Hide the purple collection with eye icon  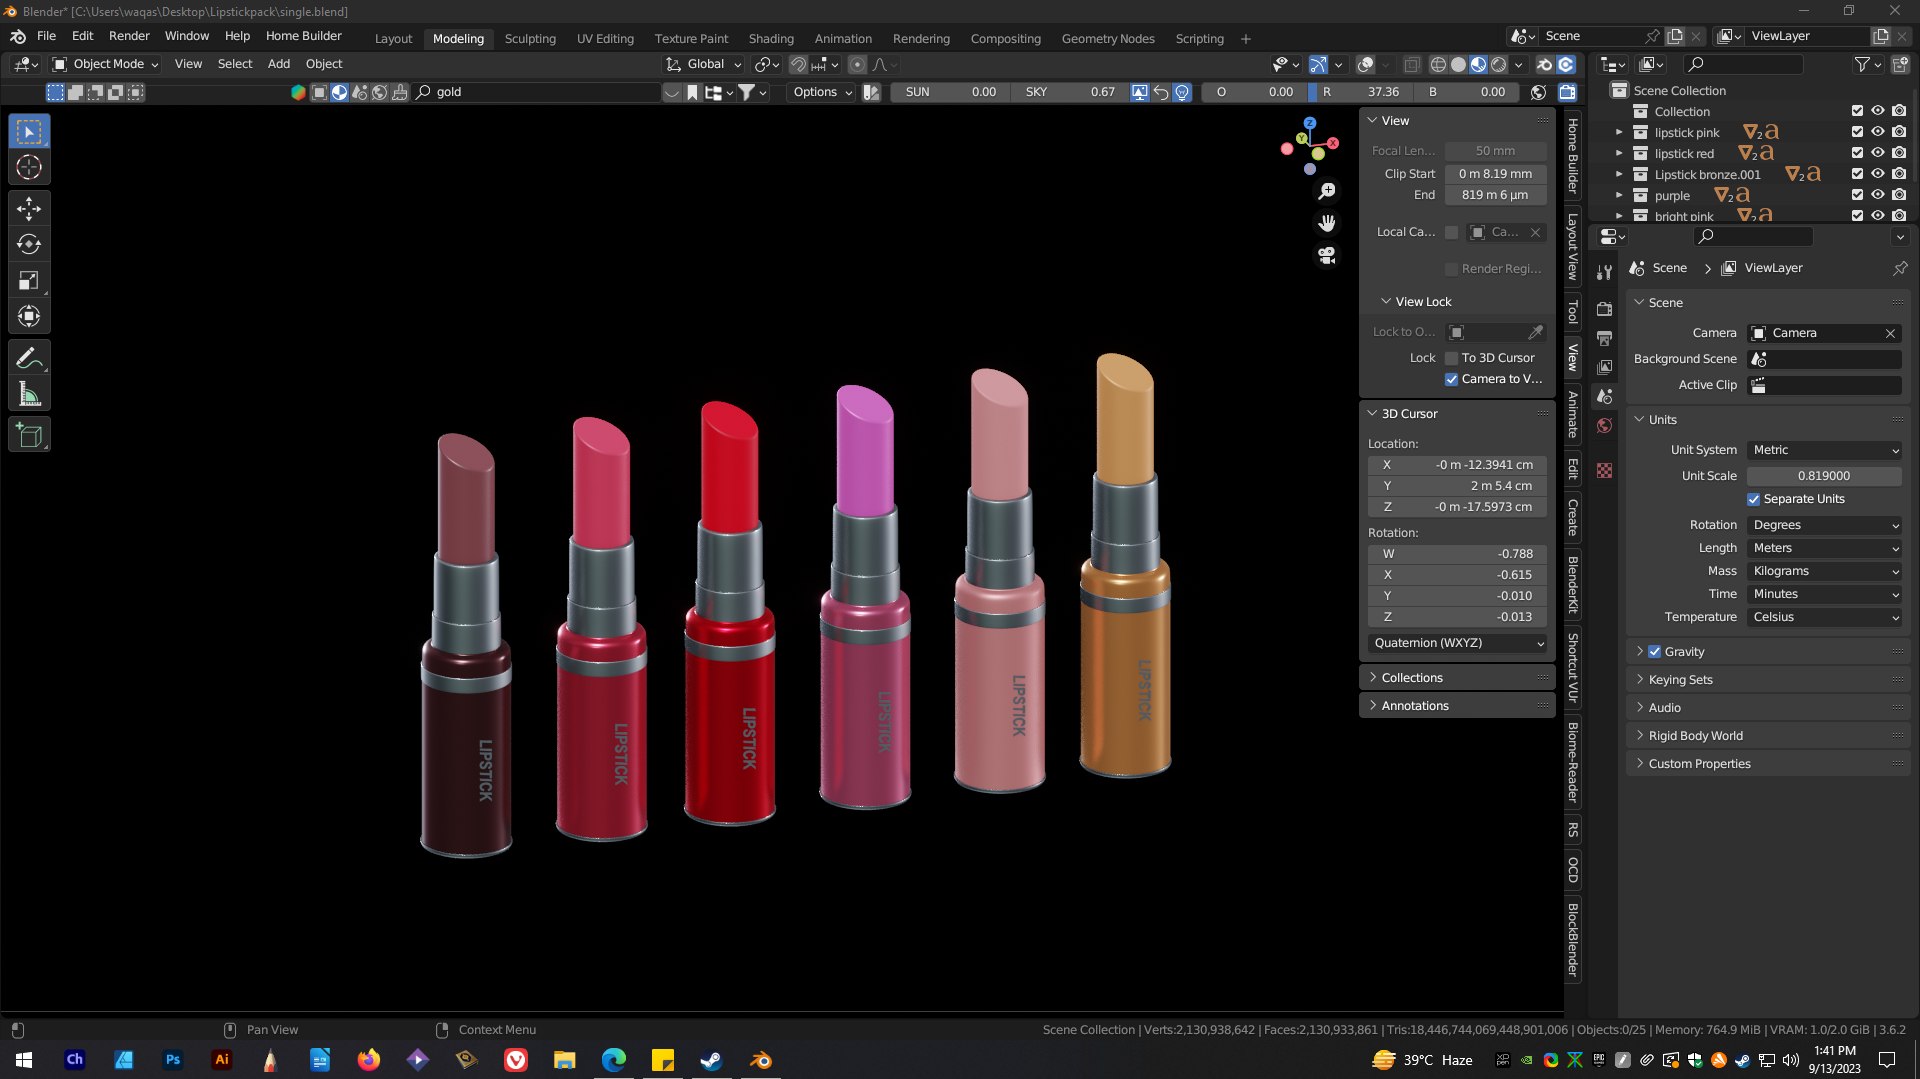[x=1878, y=195]
